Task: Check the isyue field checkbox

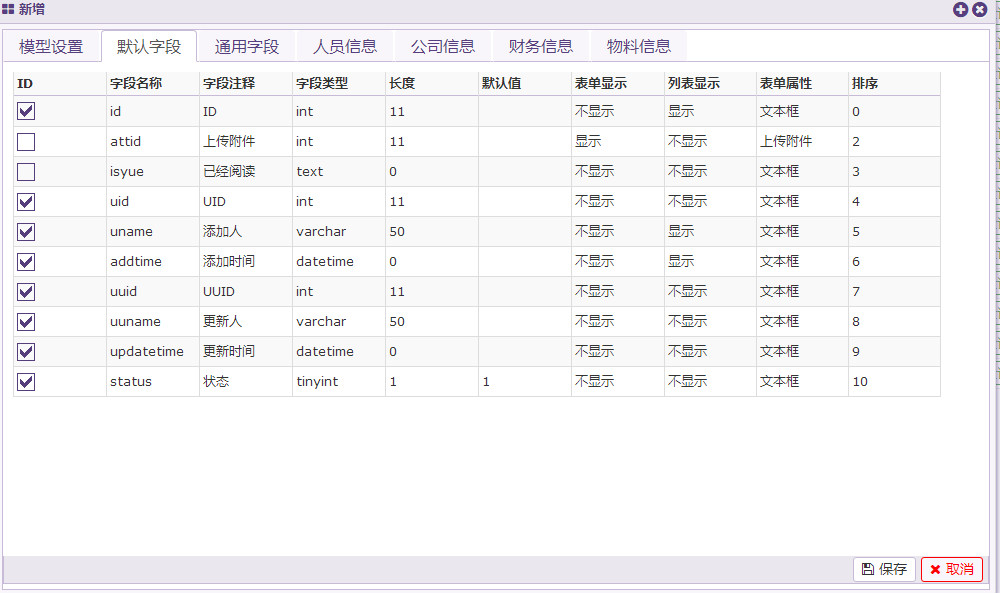Action: (26, 171)
